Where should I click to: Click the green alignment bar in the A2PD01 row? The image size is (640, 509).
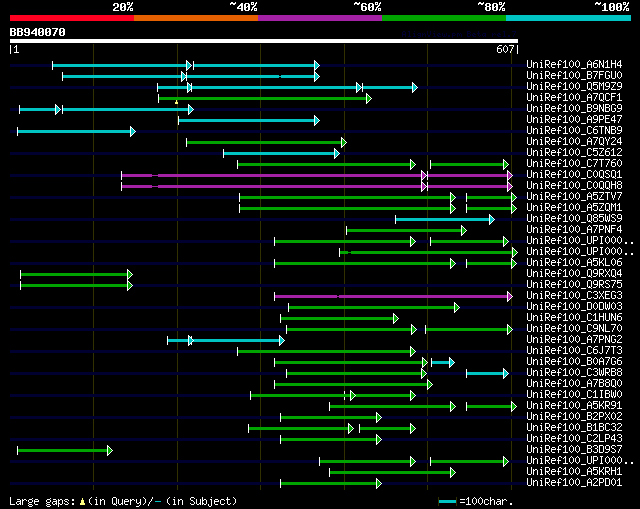point(331,484)
